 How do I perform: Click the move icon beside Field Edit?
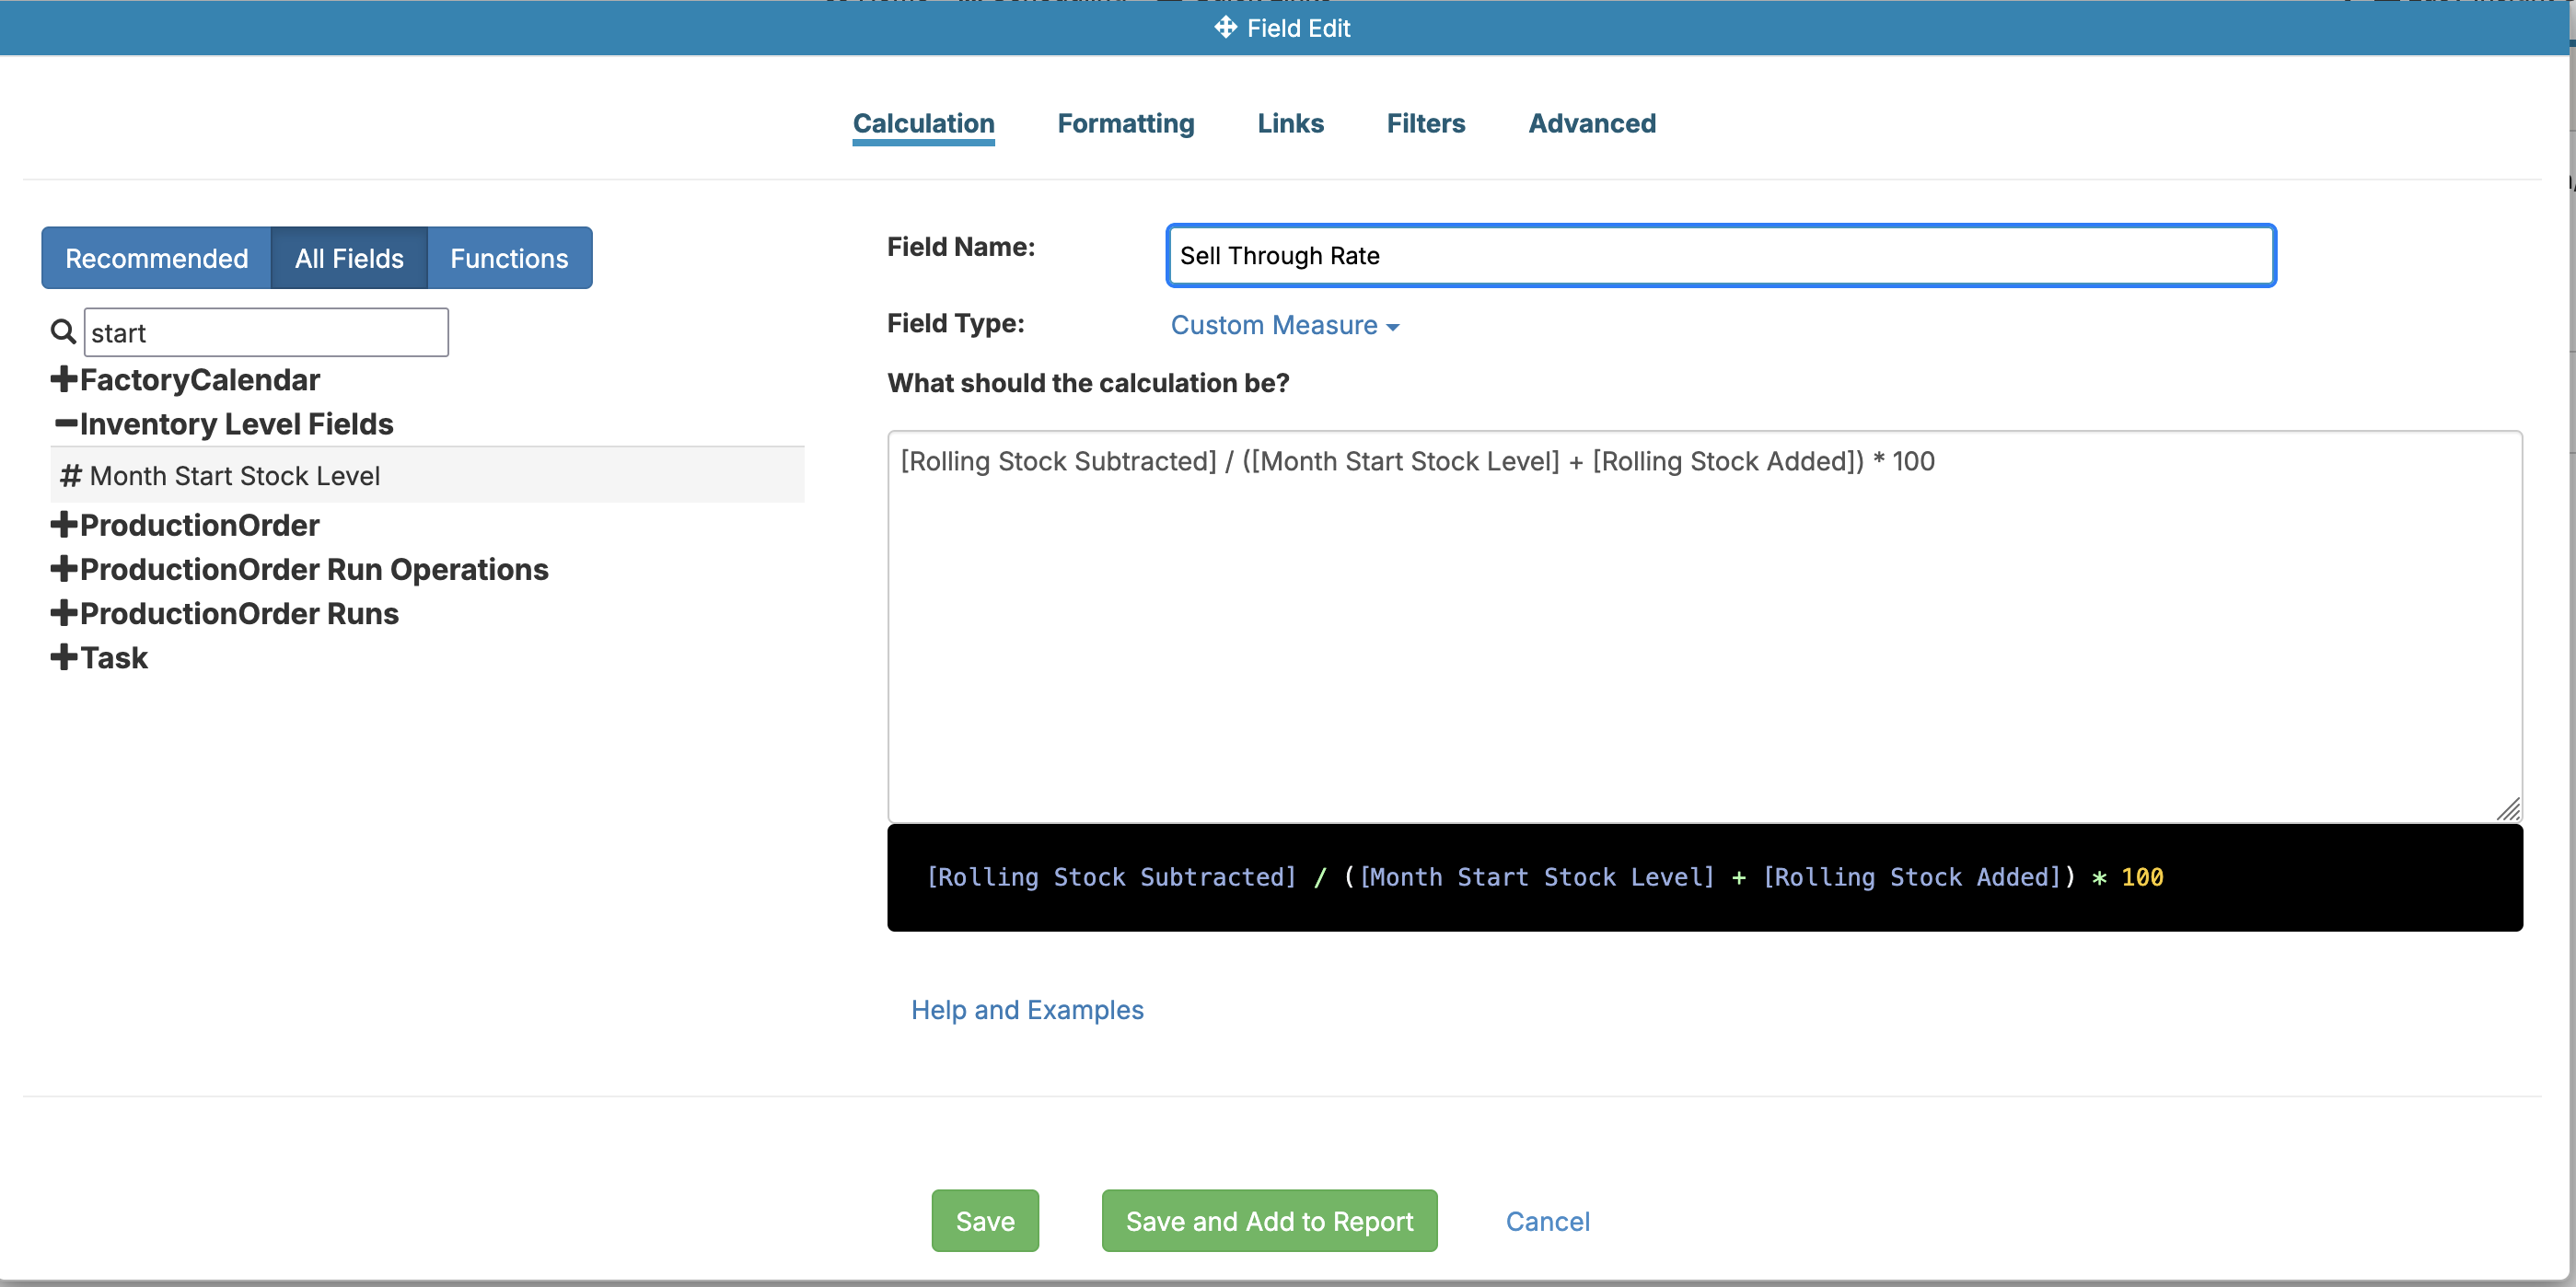[x=1225, y=27]
